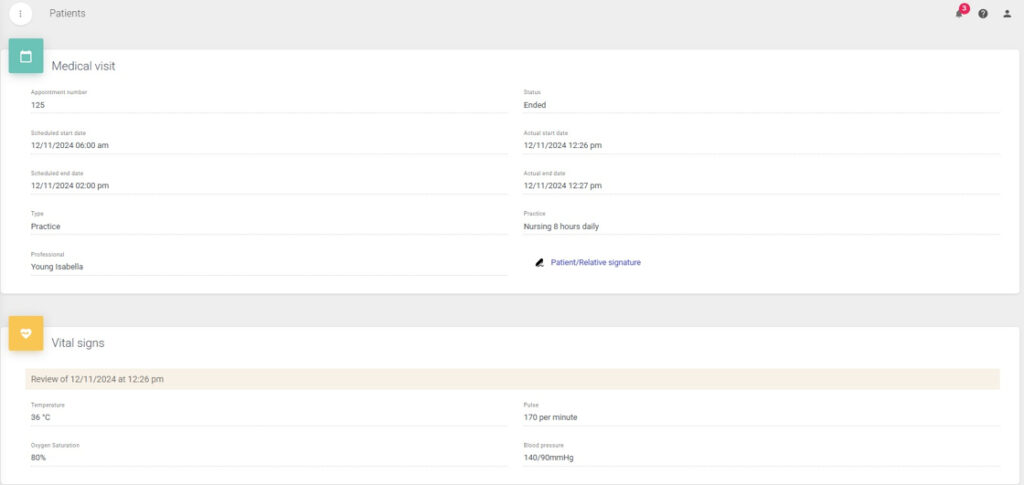Click the Practice field Nursing 8 hours daily
This screenshot has width=1024, height=485.
click(561, 226)
